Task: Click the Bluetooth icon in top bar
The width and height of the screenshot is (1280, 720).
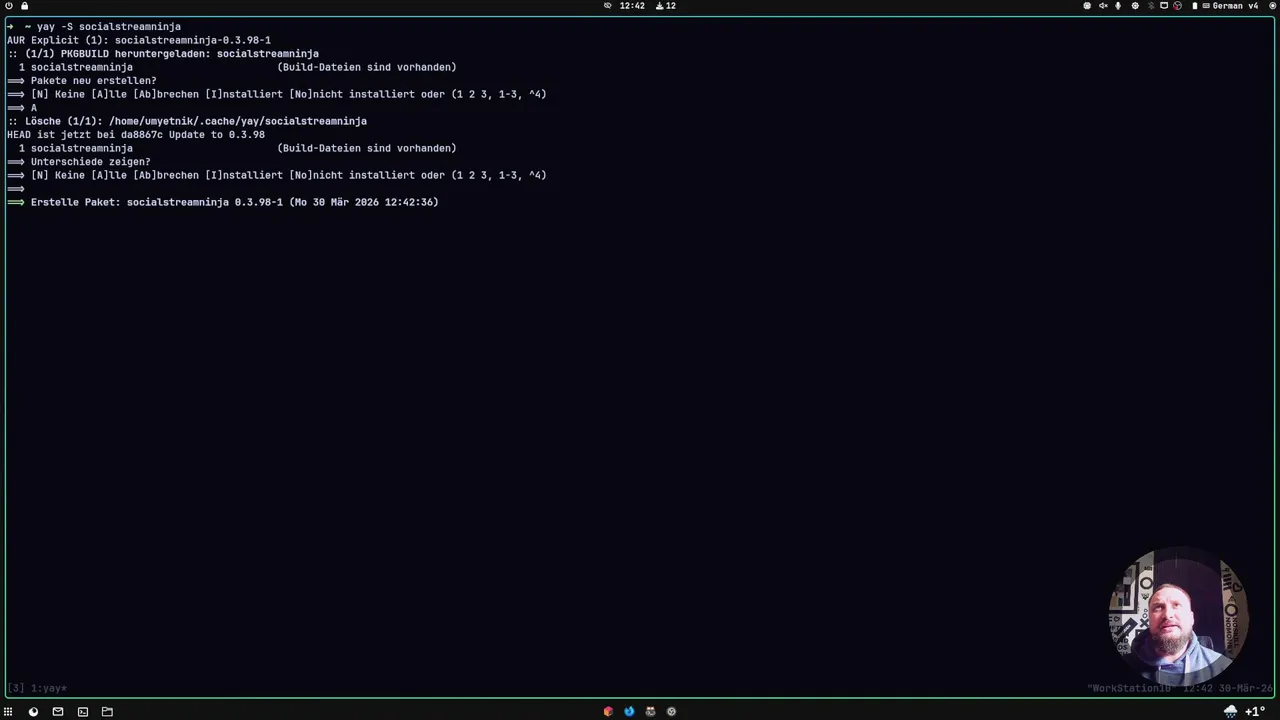Action: [x=1150, y=6]
